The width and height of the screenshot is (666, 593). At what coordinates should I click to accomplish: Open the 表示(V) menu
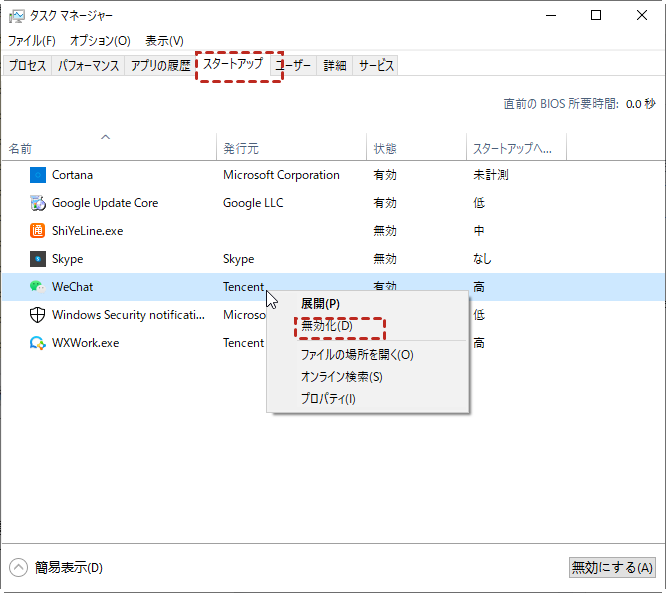tap(164, 41)
